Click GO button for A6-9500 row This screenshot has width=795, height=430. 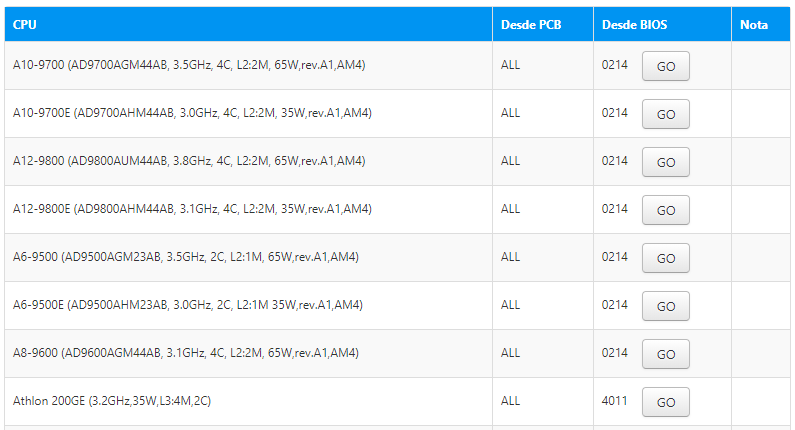pyautogui.click(x=666, y=258)
